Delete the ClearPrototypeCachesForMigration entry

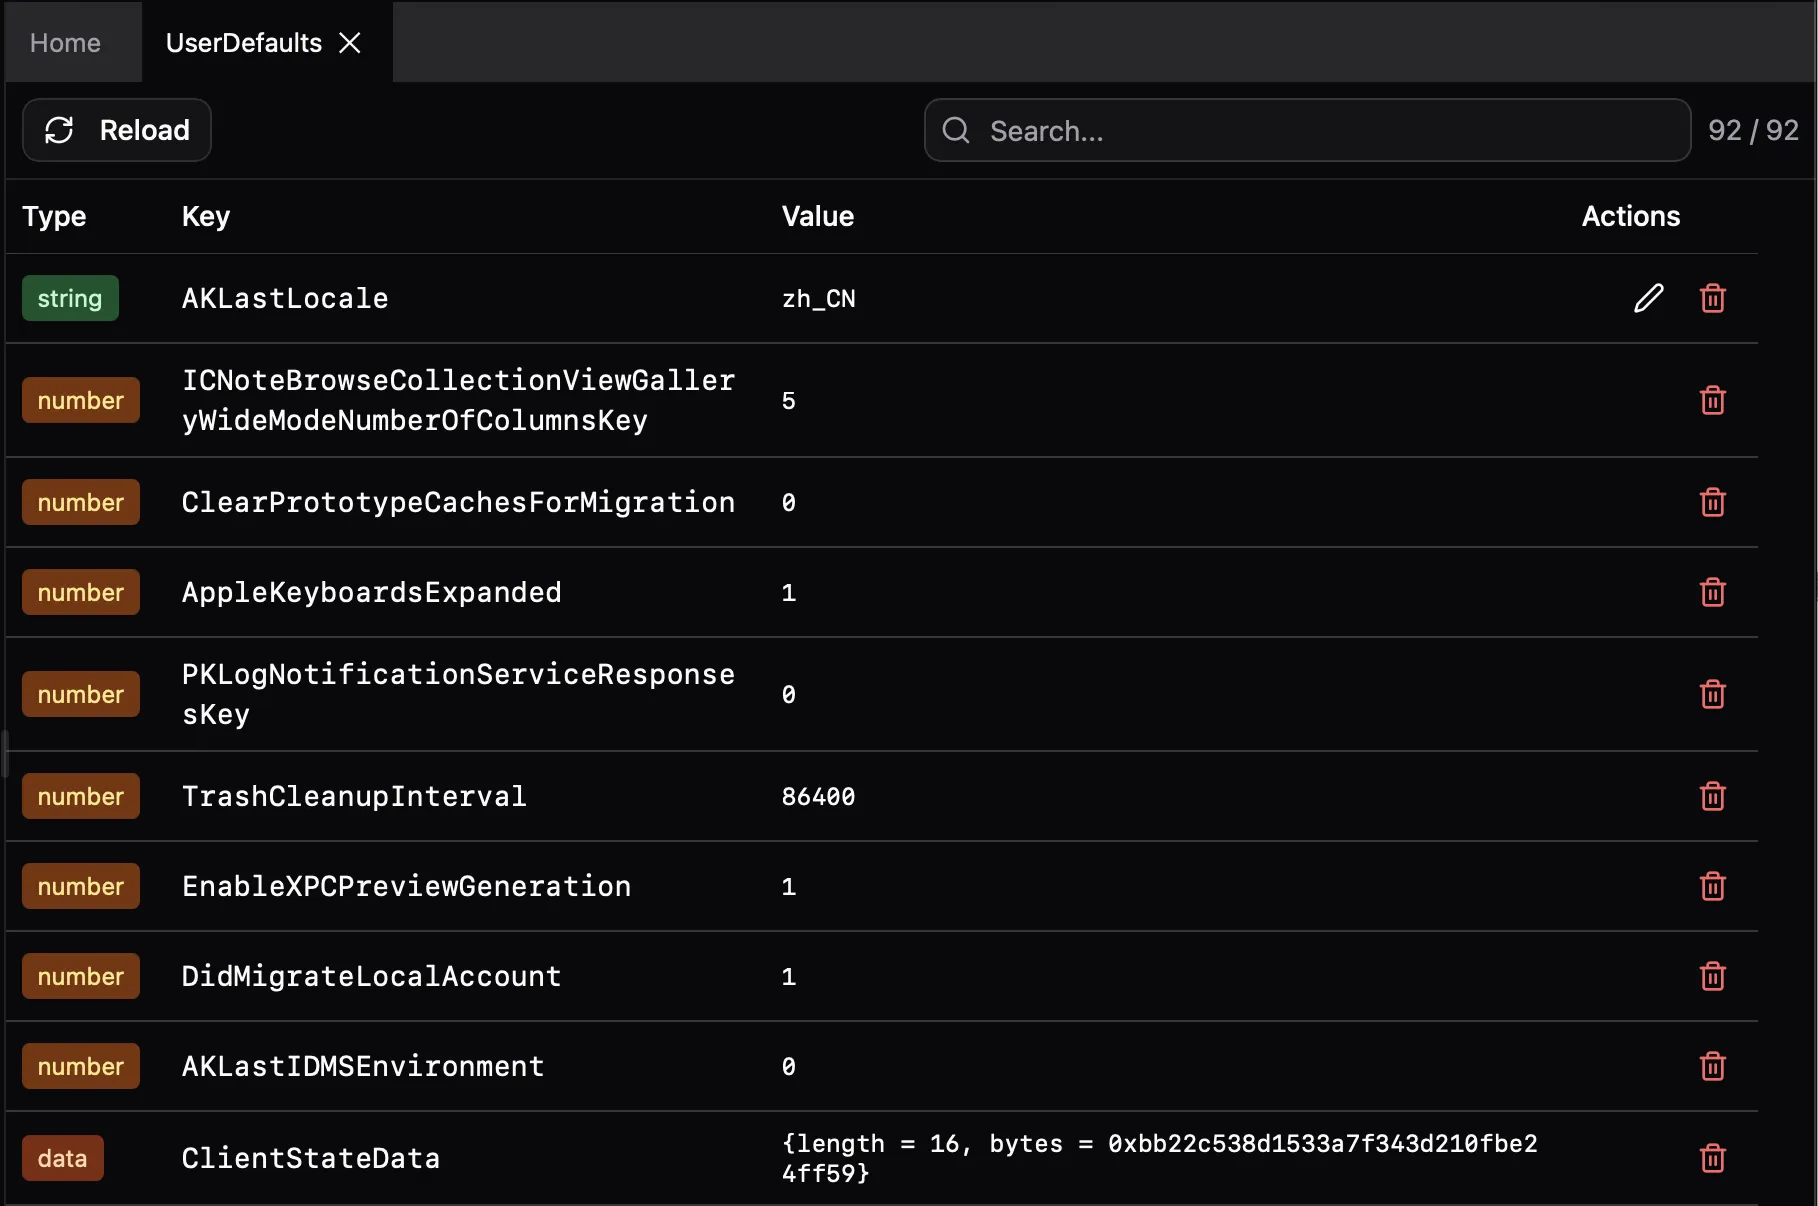coord(1712,502)
